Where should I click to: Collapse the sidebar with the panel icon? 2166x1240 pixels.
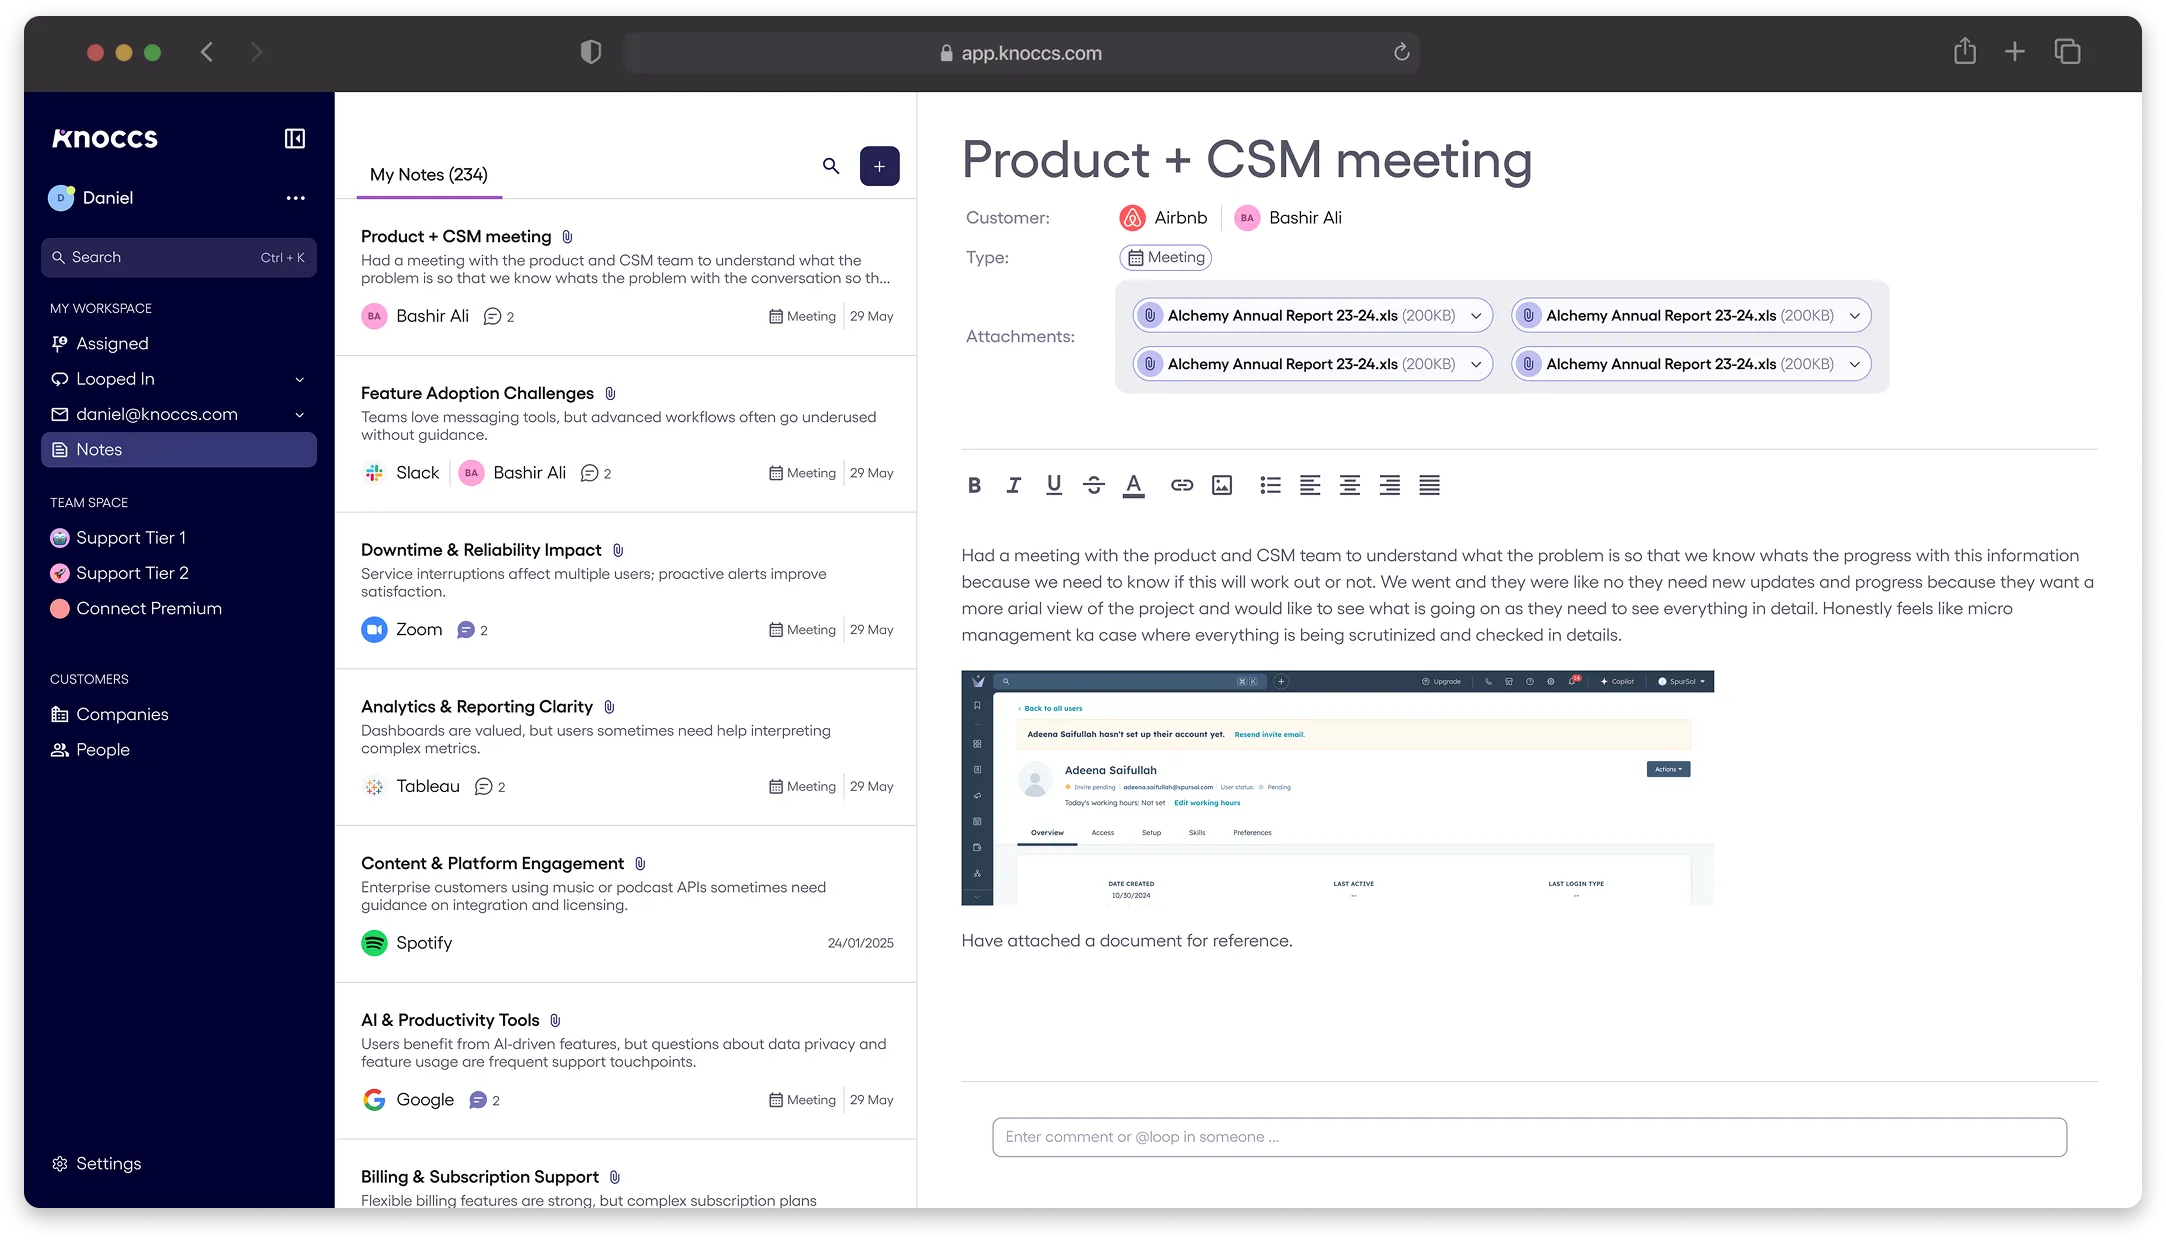click(x=295, y=138)
